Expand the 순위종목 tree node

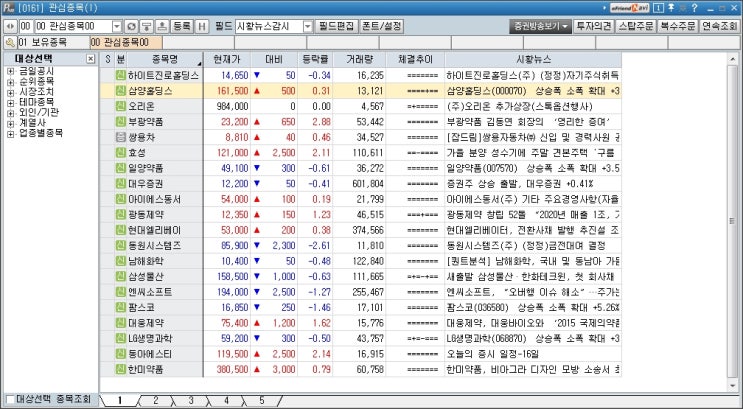point(10,82)
